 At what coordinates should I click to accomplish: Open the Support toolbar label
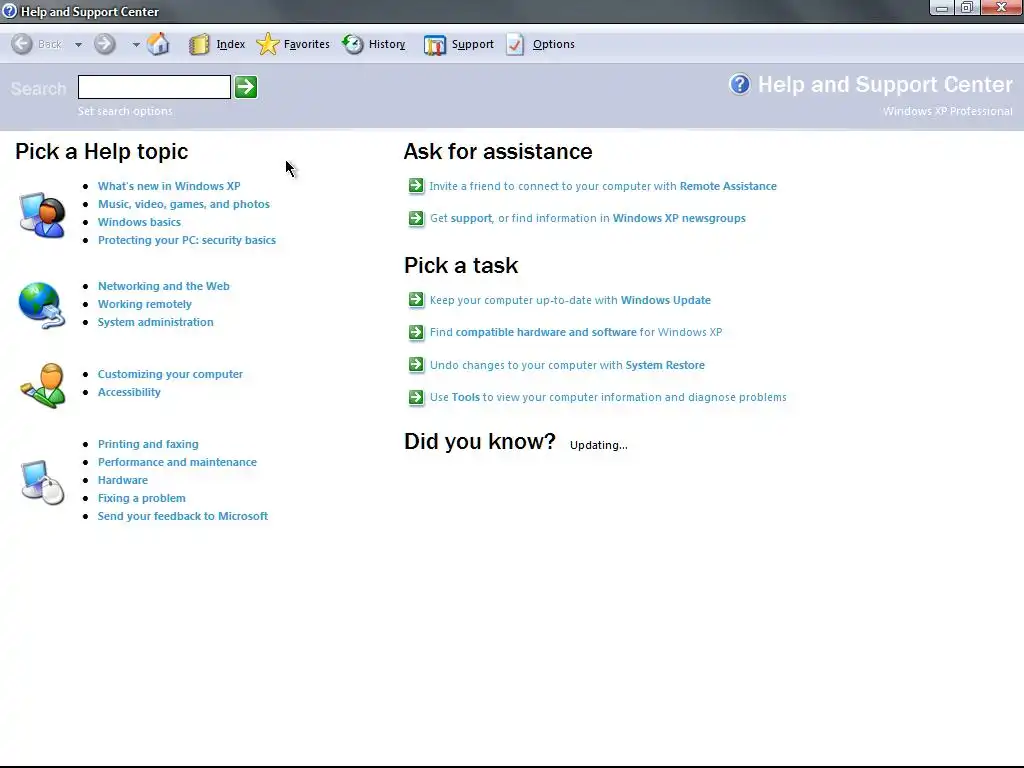pyautogui.click(x=473, y=44)
